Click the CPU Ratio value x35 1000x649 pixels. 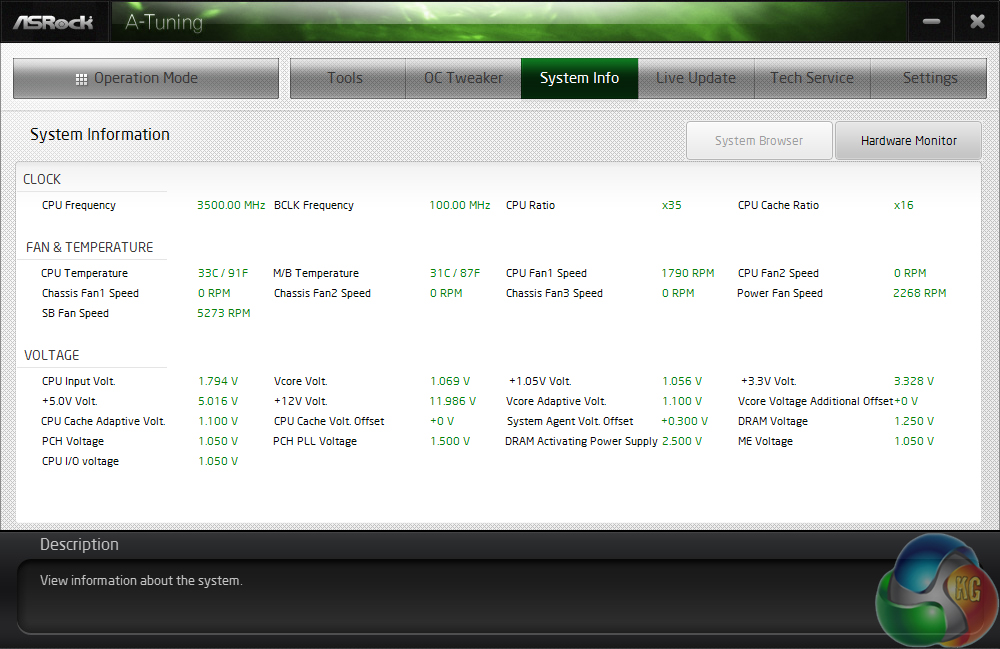tap(672, 205)
